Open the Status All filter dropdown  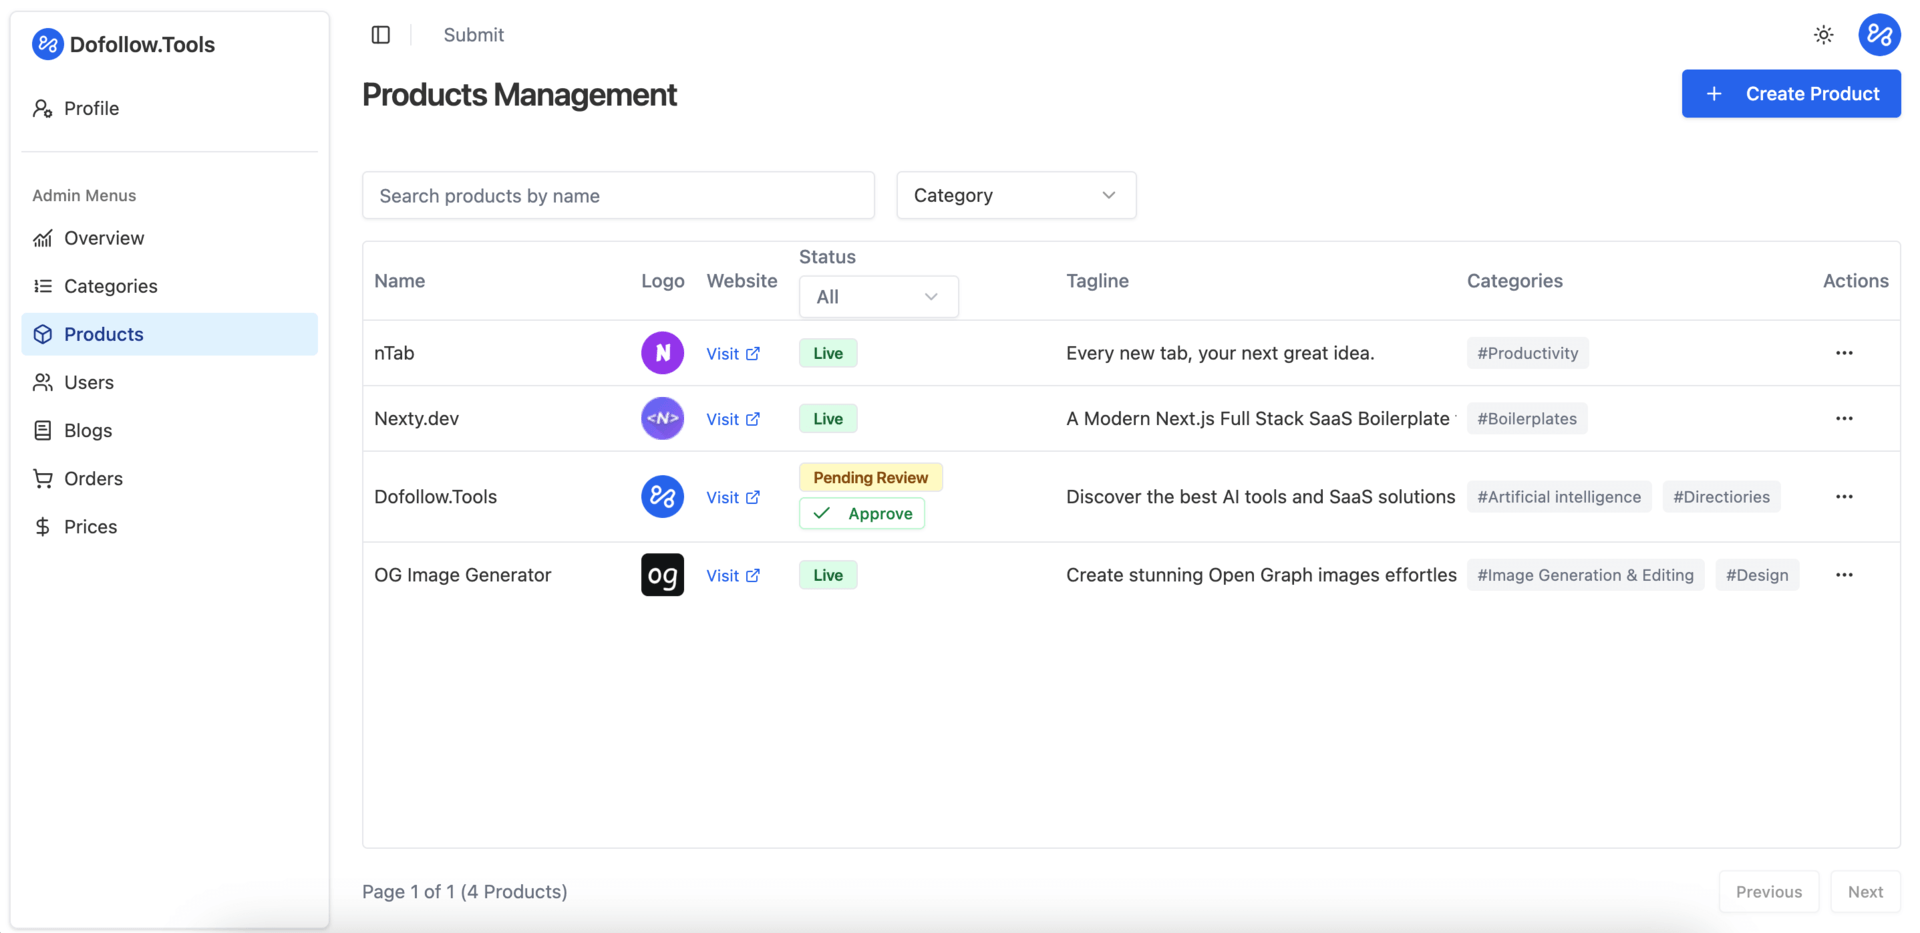[x=877, y=297]
